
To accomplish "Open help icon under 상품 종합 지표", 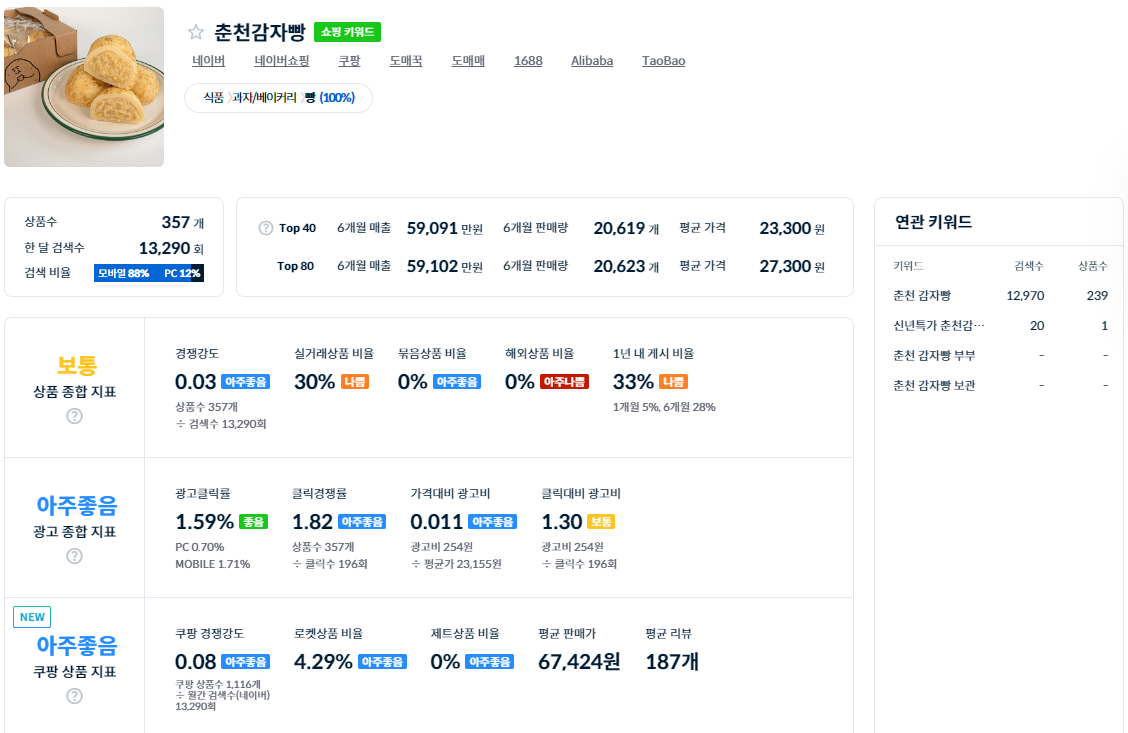I will (x=74, y=416).
